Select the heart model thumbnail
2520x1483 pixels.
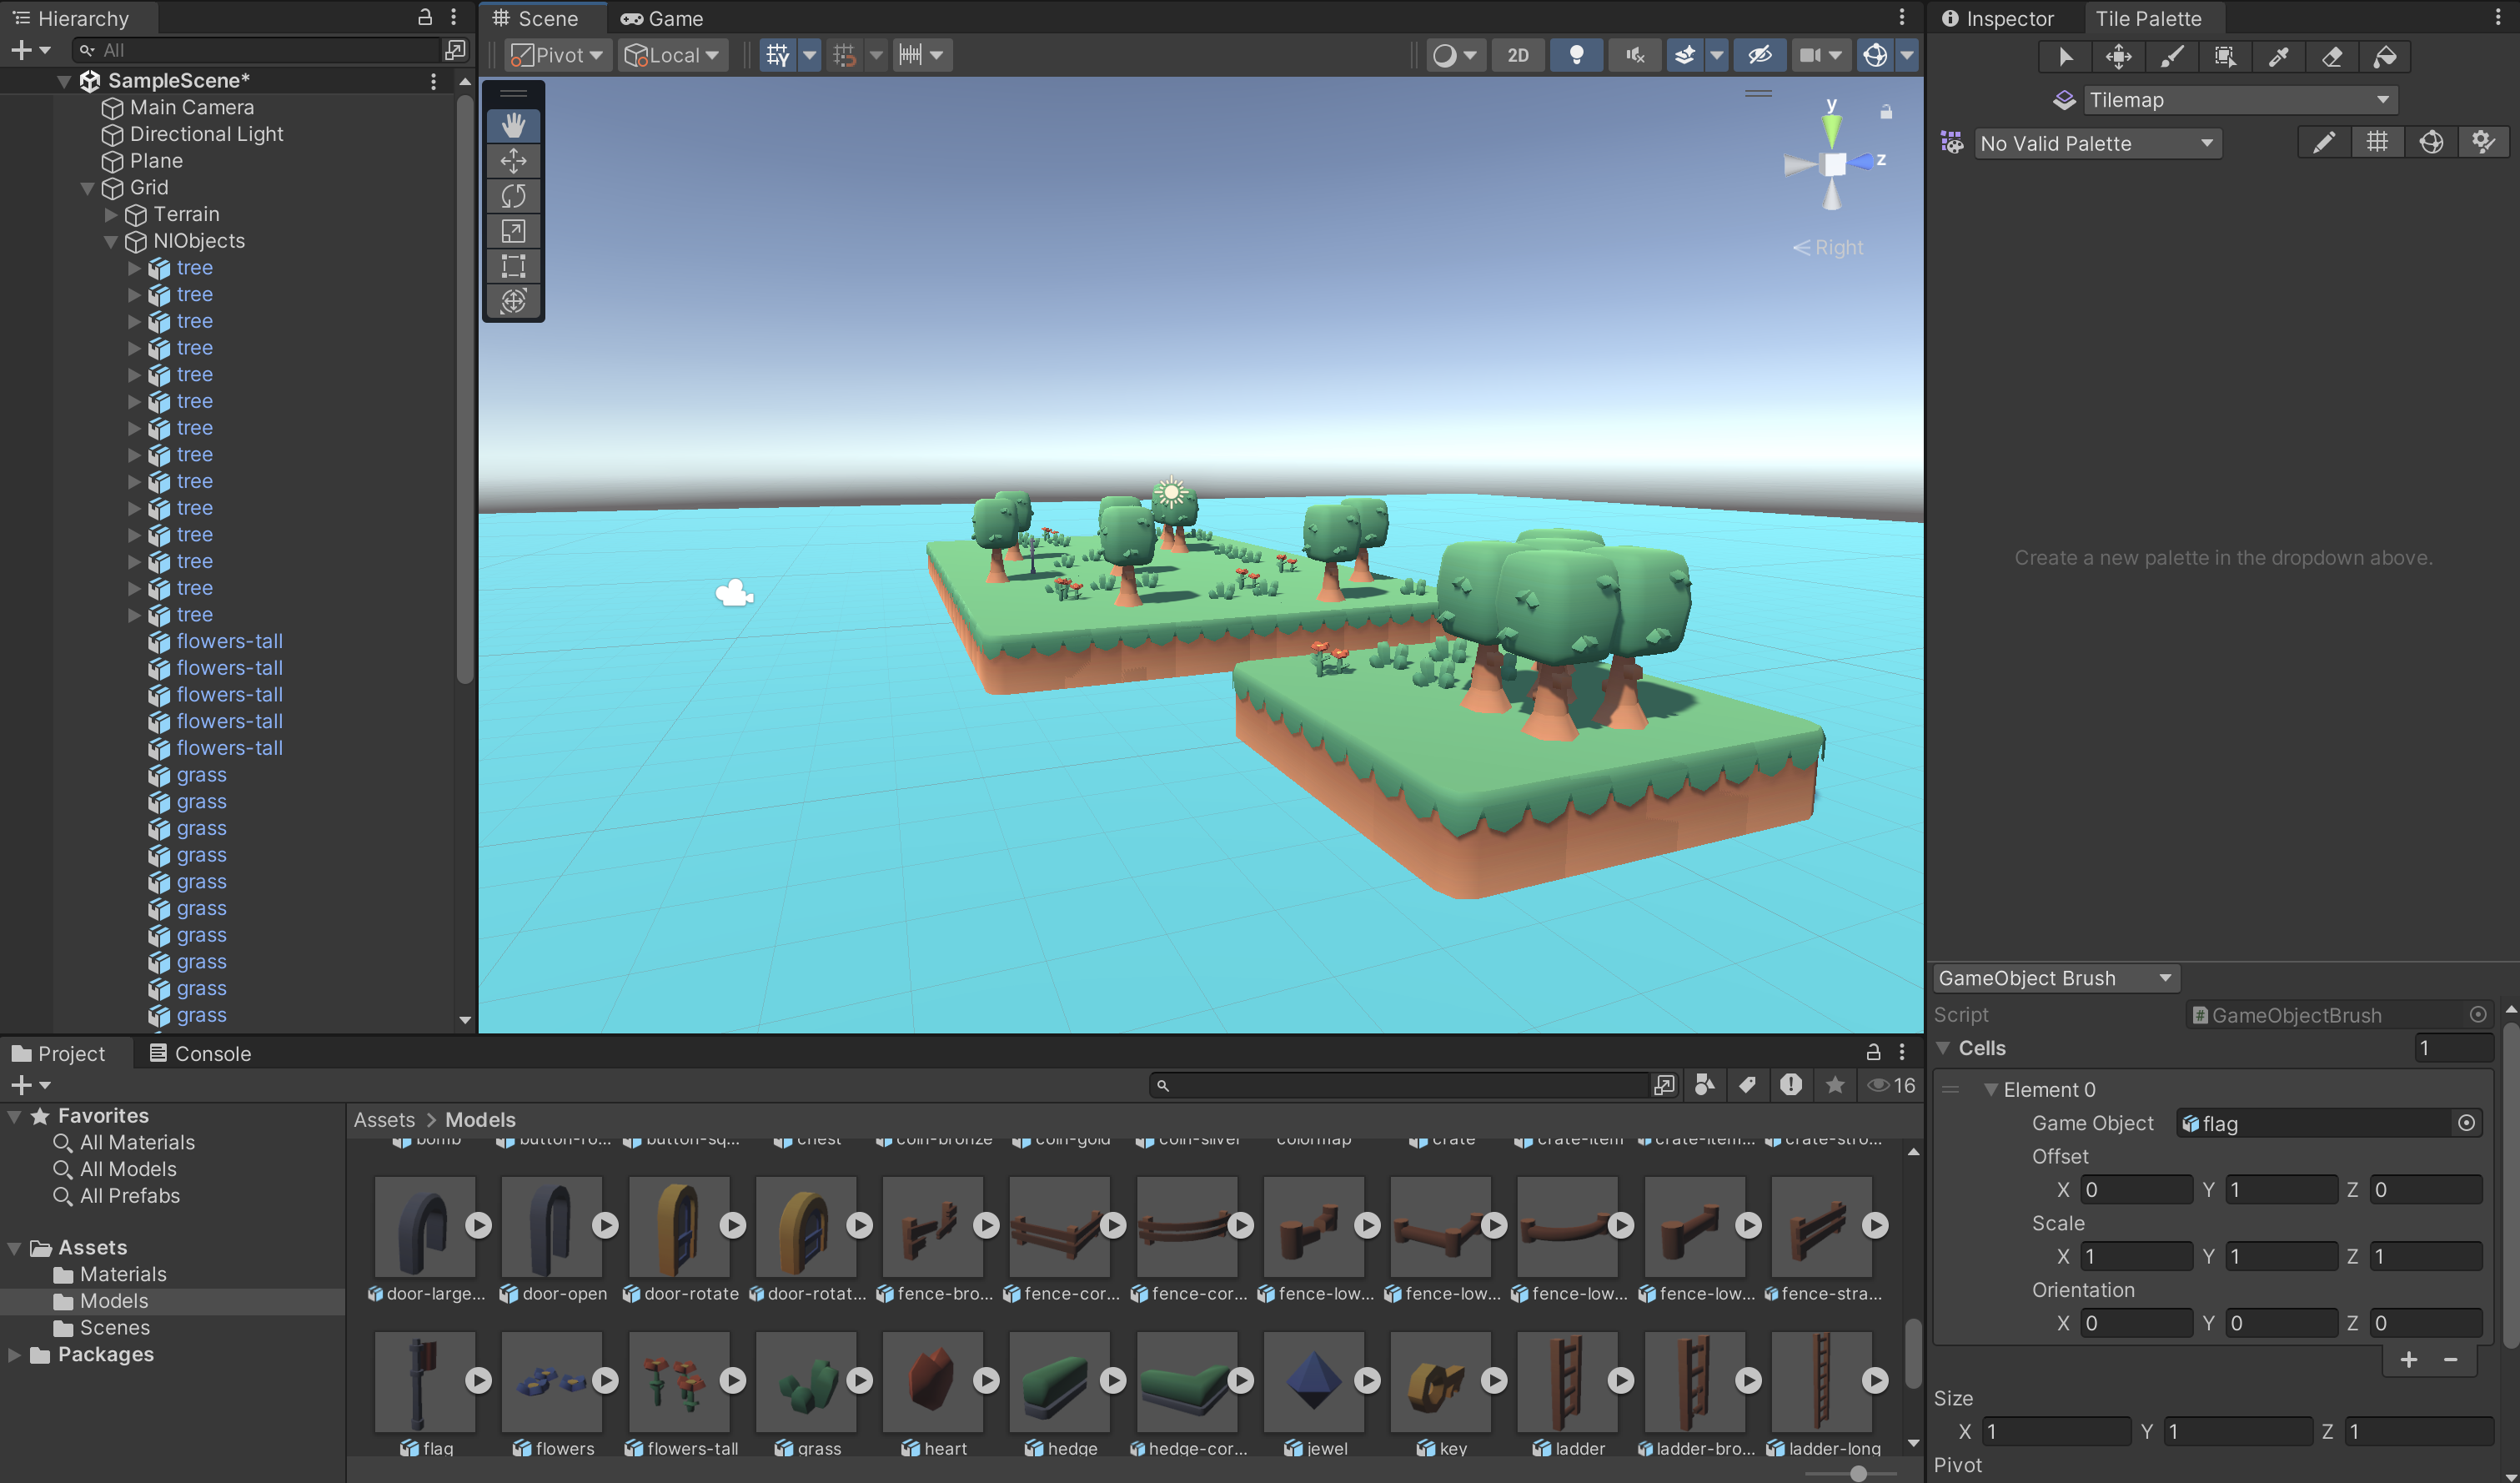(x=932, y=1380)
